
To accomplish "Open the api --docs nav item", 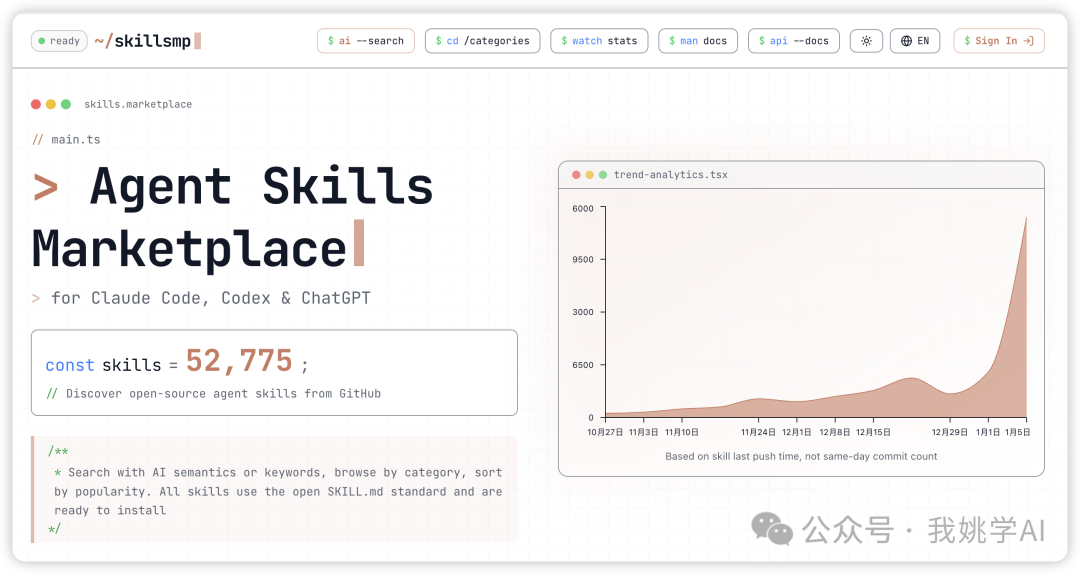I will pos(793,41).
